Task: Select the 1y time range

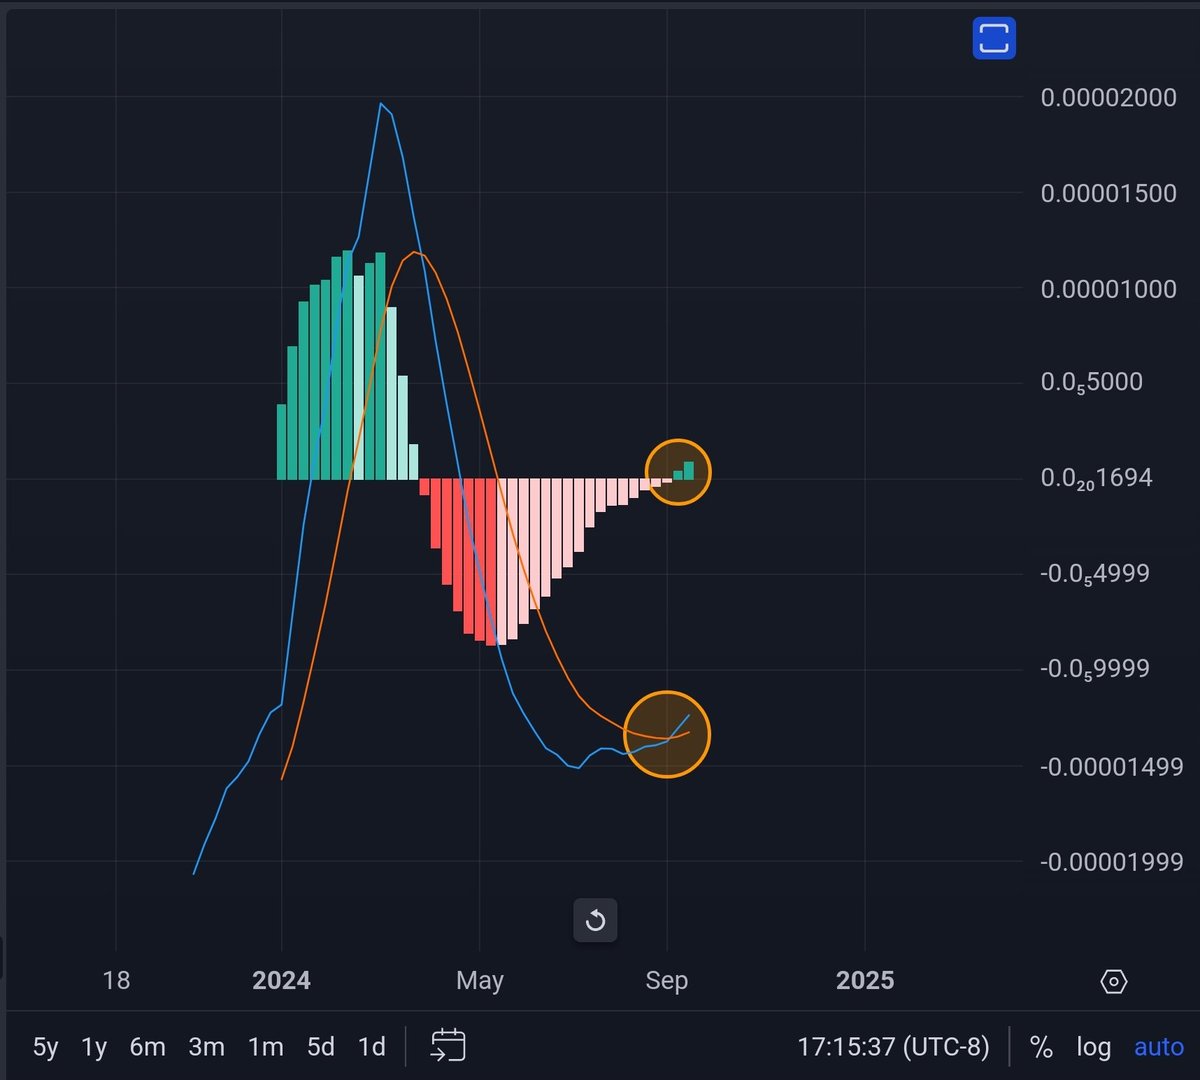Action: pos(94,1047)
